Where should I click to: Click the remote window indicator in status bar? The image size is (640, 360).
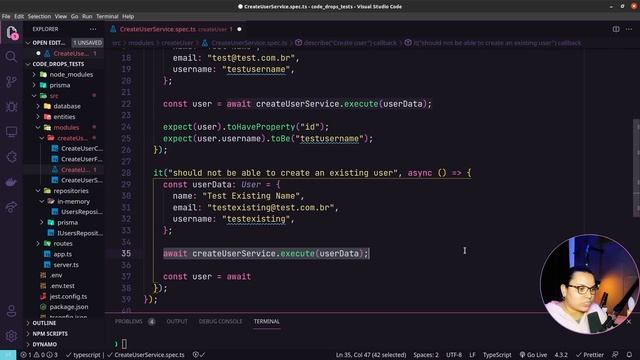(x=8, y=355)
